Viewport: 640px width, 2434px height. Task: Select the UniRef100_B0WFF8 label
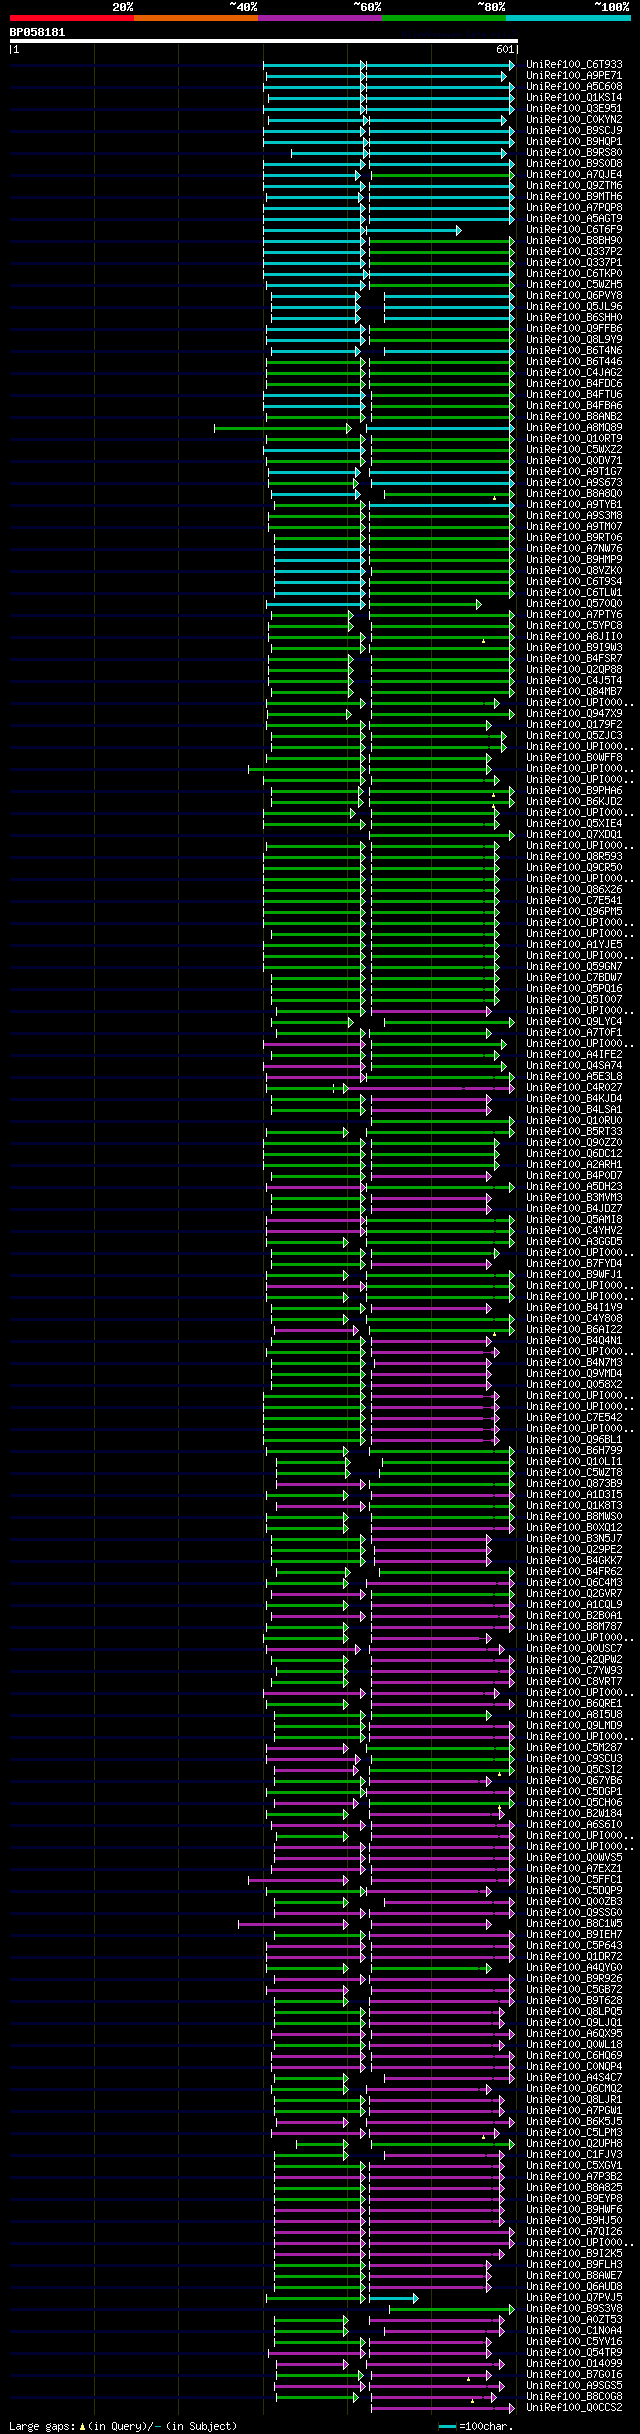click(x=574, y=758)
